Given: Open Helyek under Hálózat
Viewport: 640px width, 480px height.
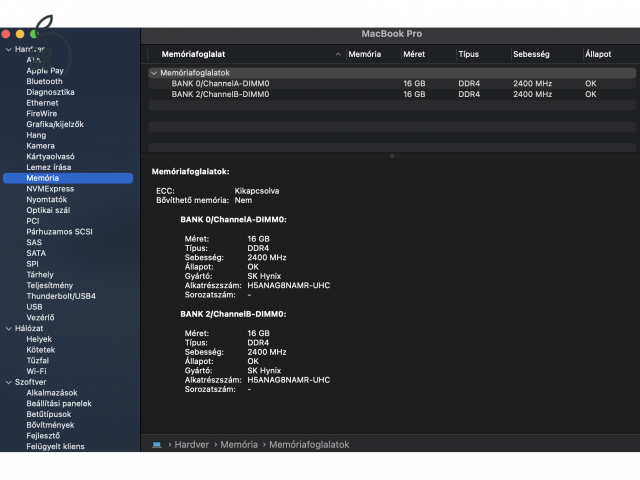Looking at the screenshot, I should tap(39, 339).
